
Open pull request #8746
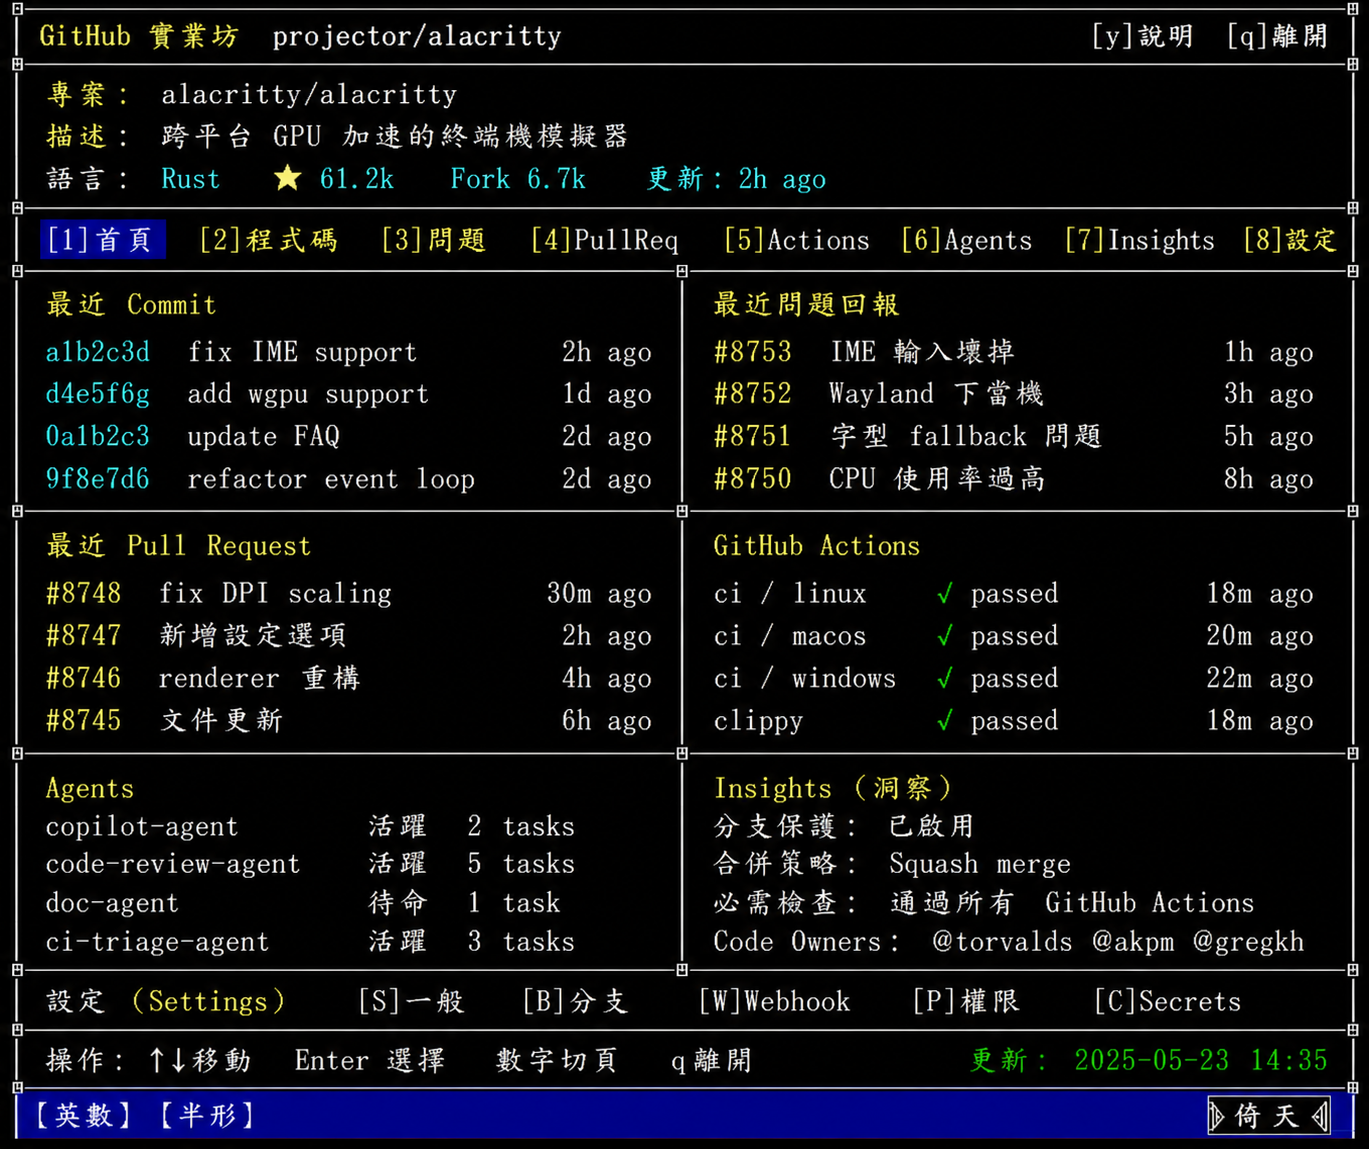pyautogui.click(x=84, y=678)
